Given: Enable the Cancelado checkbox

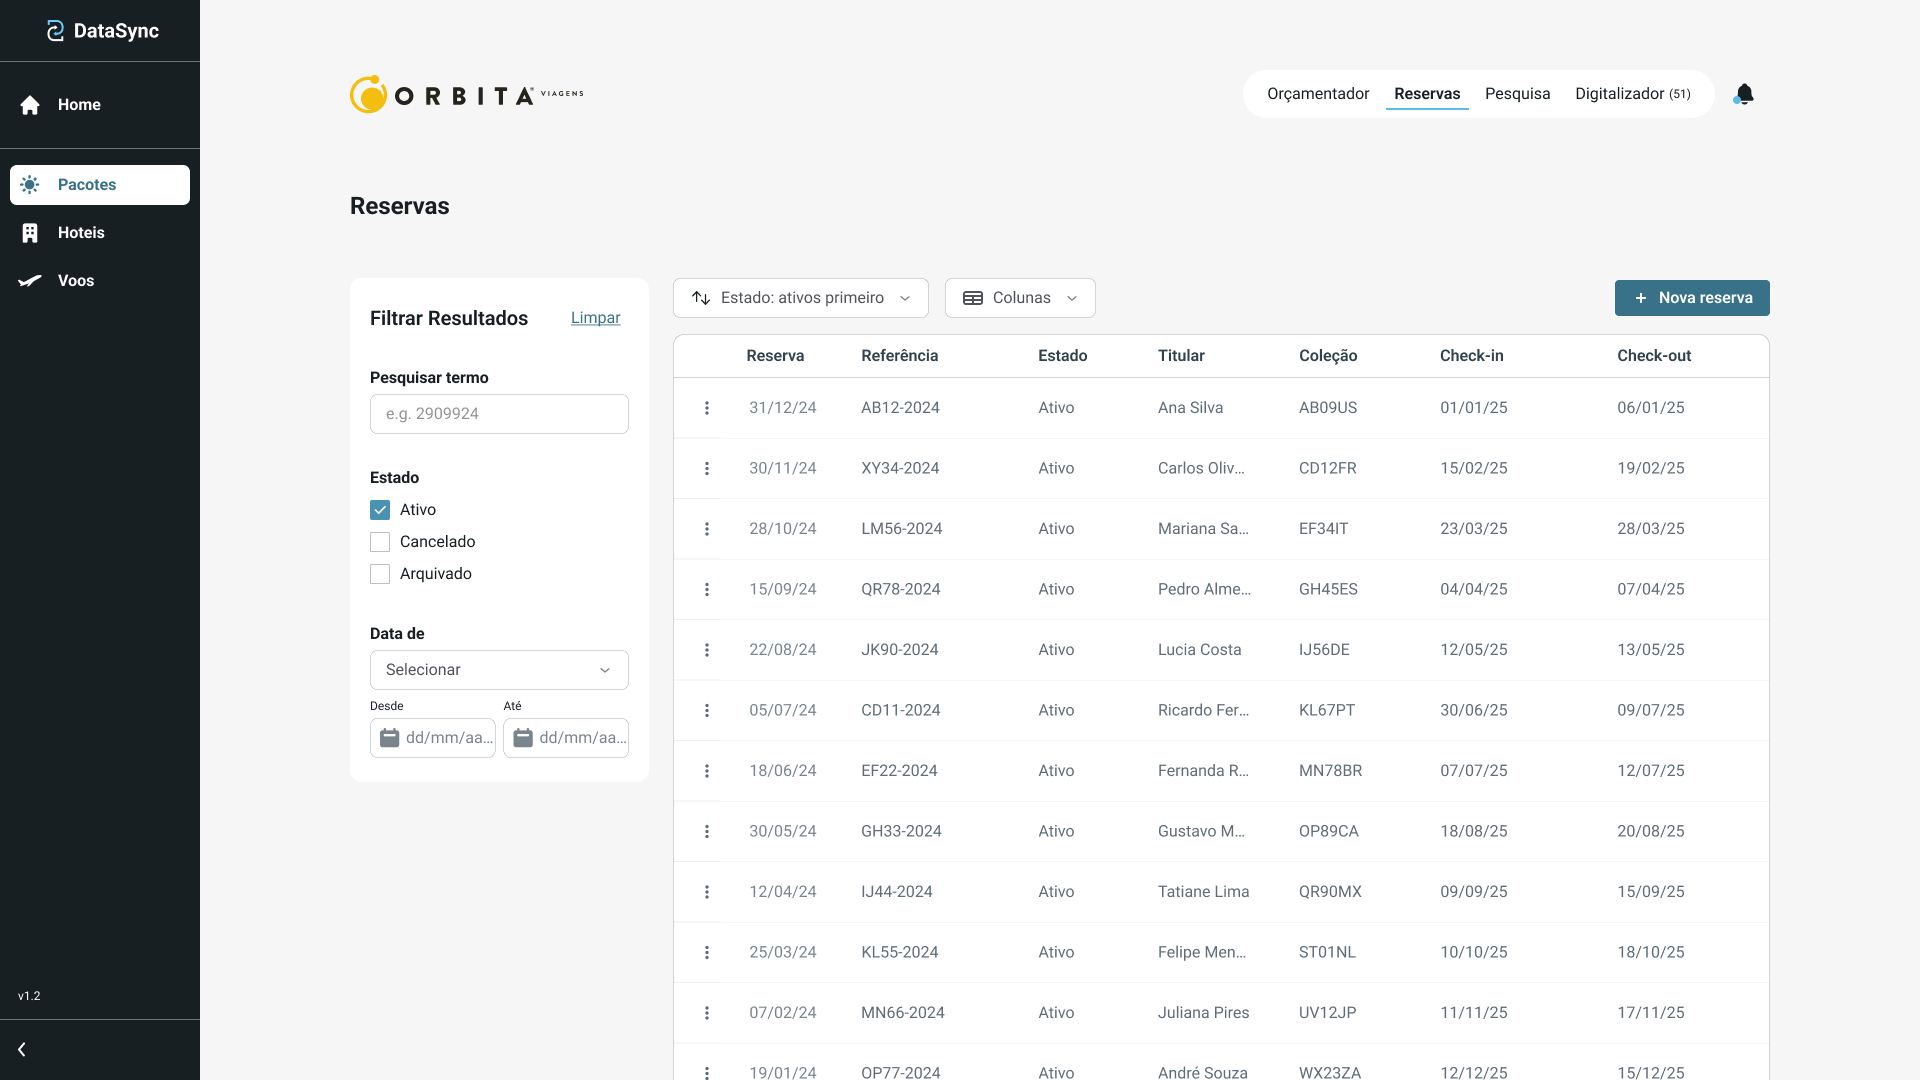Looking at the screenshot, I should click(x=380, y=542).
